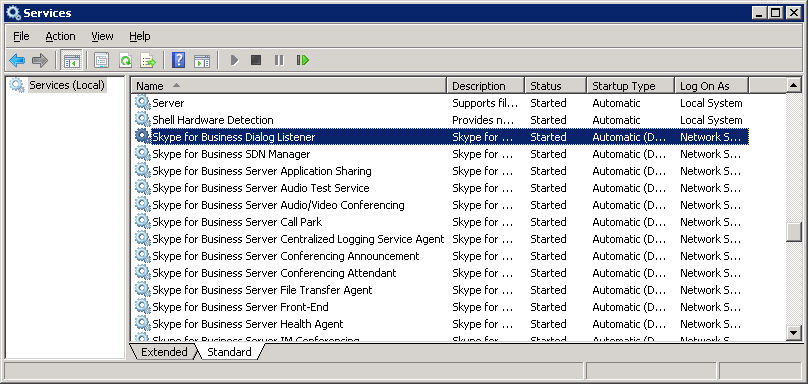This screenshot has height=384, width=808.
Task: Open the Help toolbar icon
Action: click(x=178, y=60)
